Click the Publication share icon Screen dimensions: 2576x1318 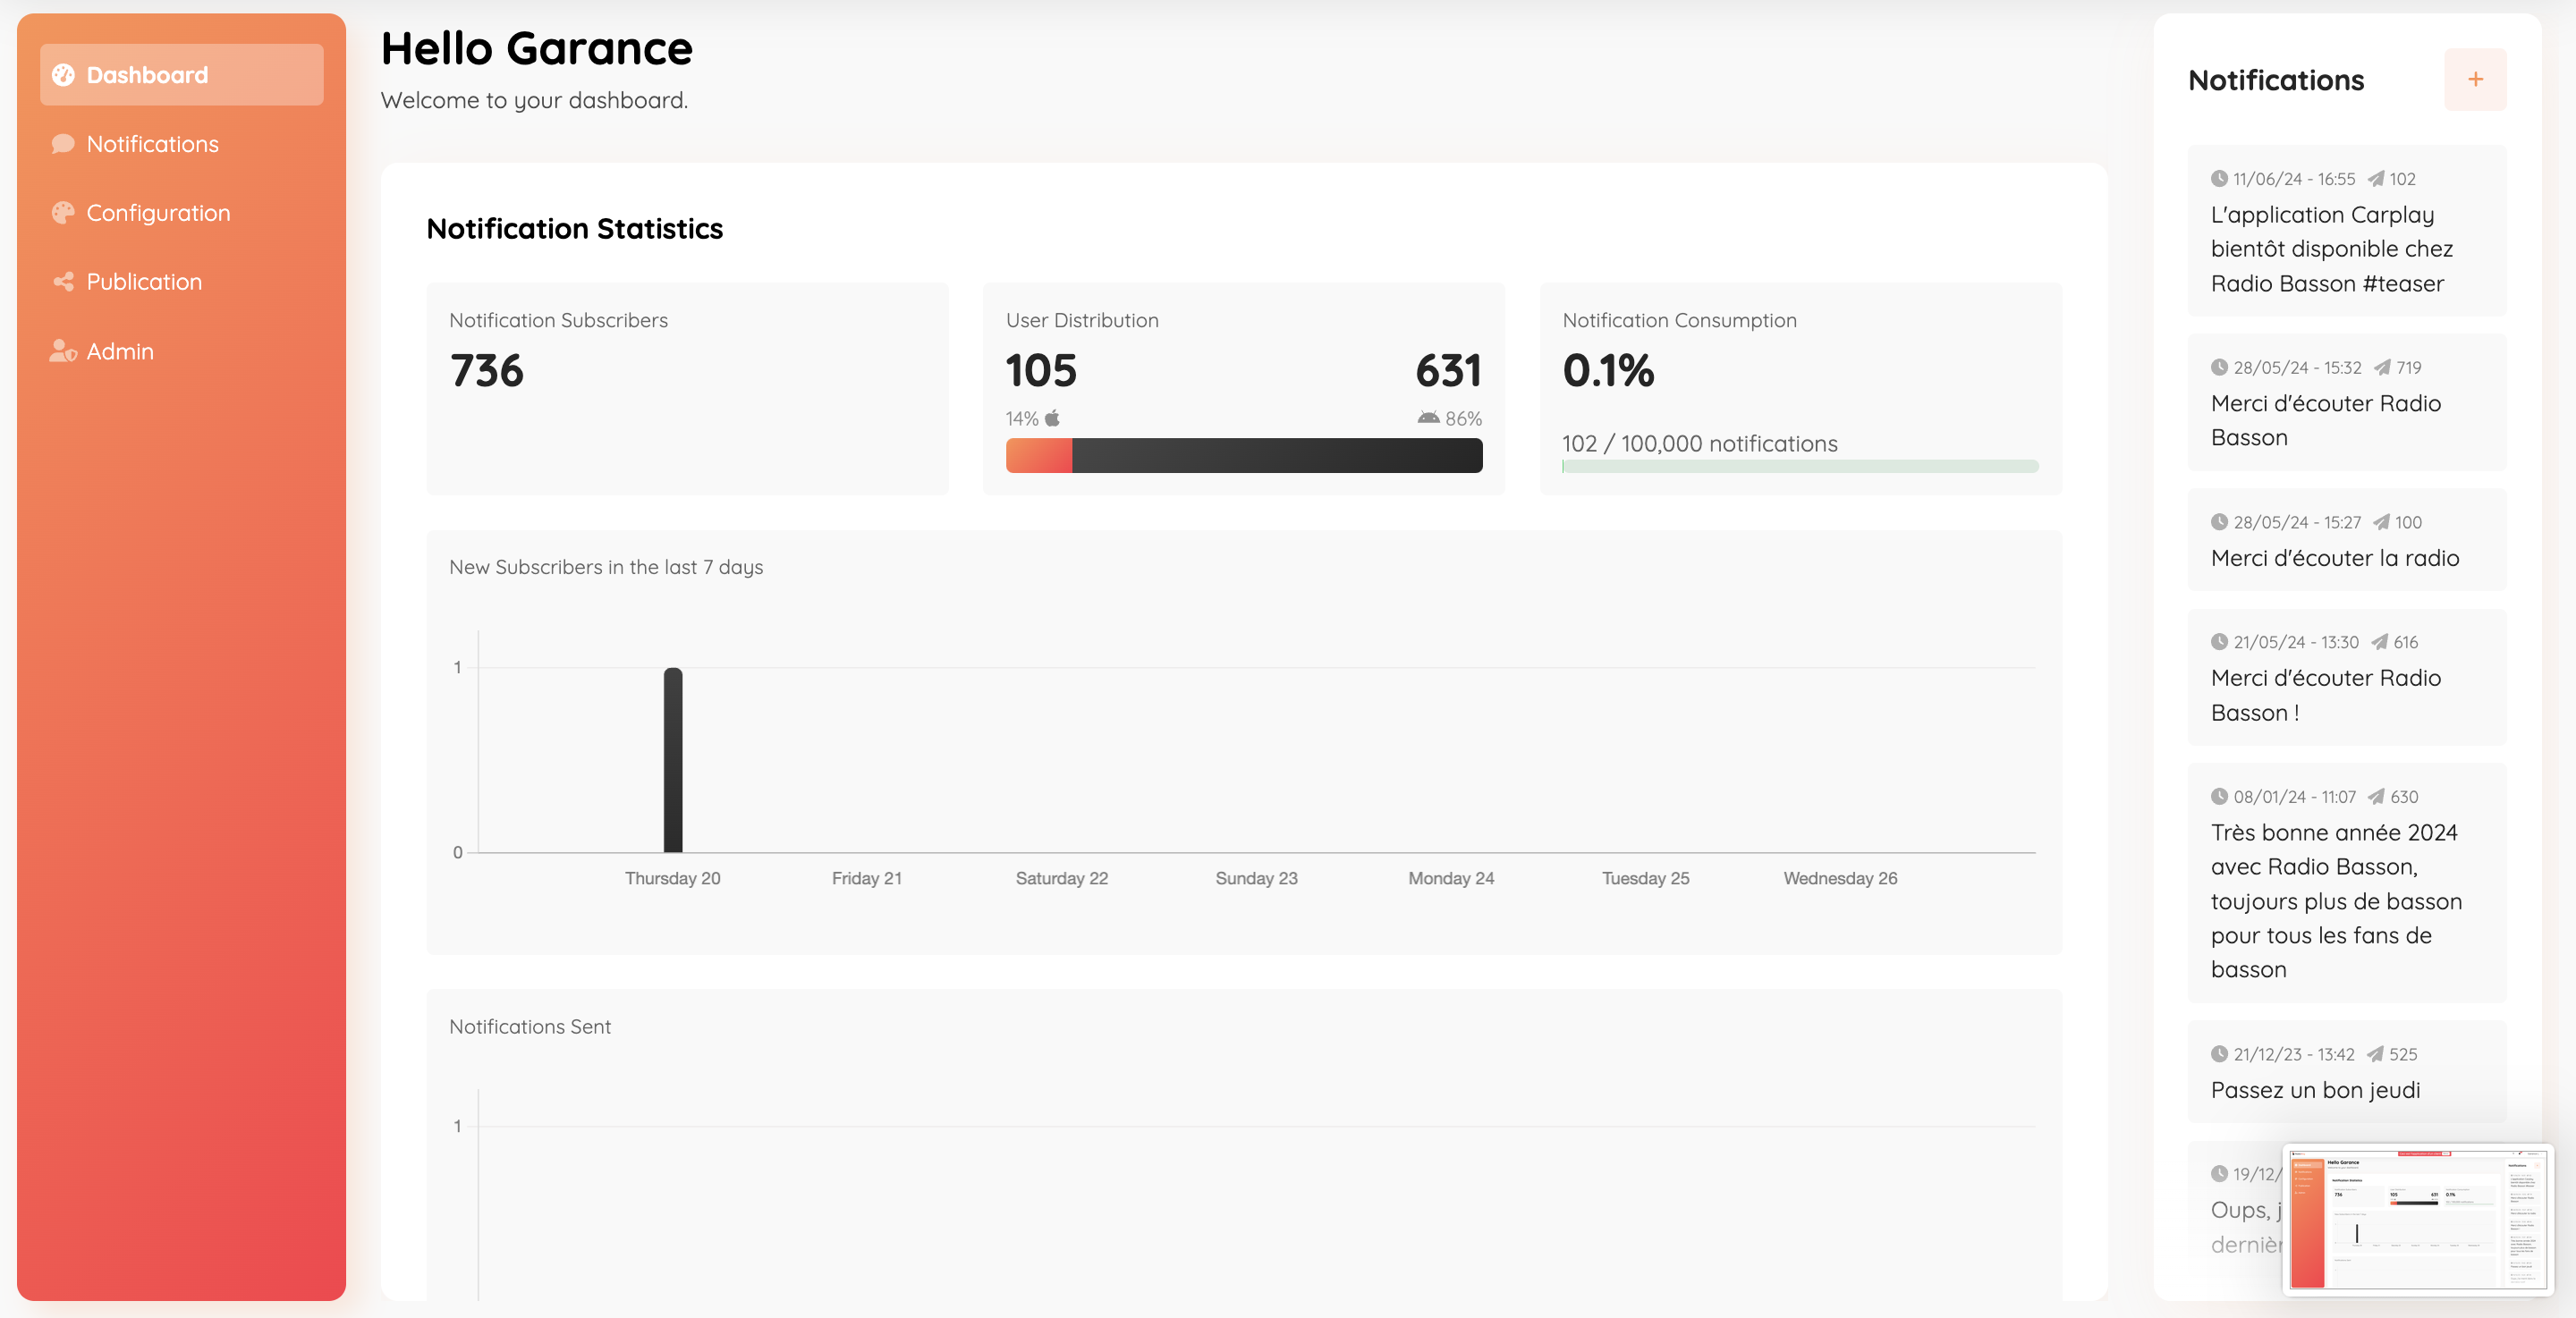pyautogui.click(x=63, y=282)
